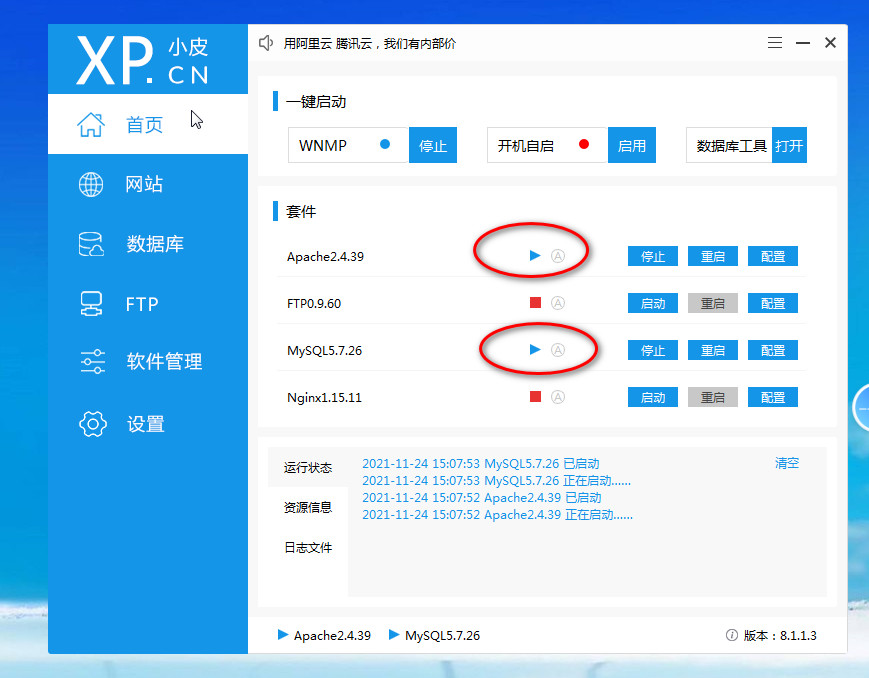Start FTP0.9.60 with 启动
This screenshot has width=869, height=678.
tap(653, 303)
